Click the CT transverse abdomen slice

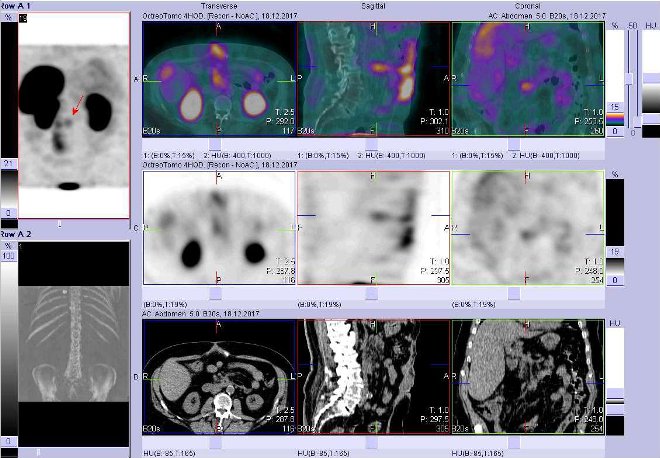[x=220, y=376]
